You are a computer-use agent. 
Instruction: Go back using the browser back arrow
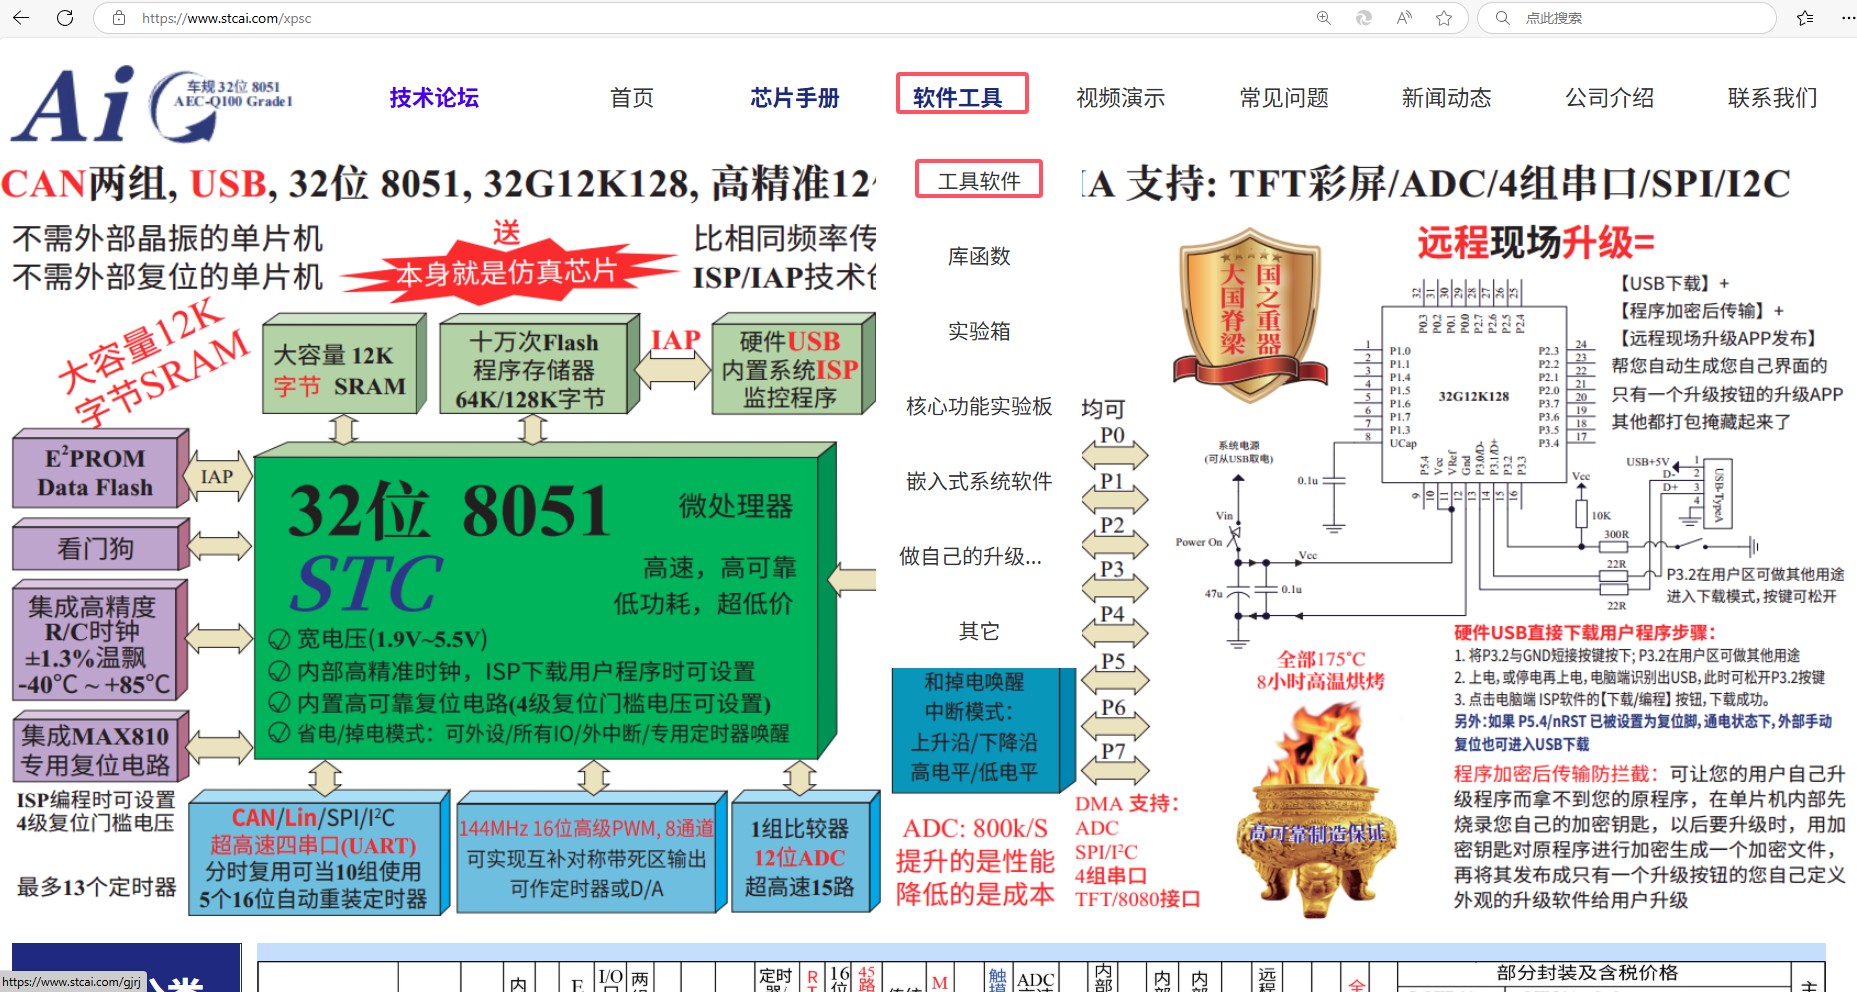point(20,18)
